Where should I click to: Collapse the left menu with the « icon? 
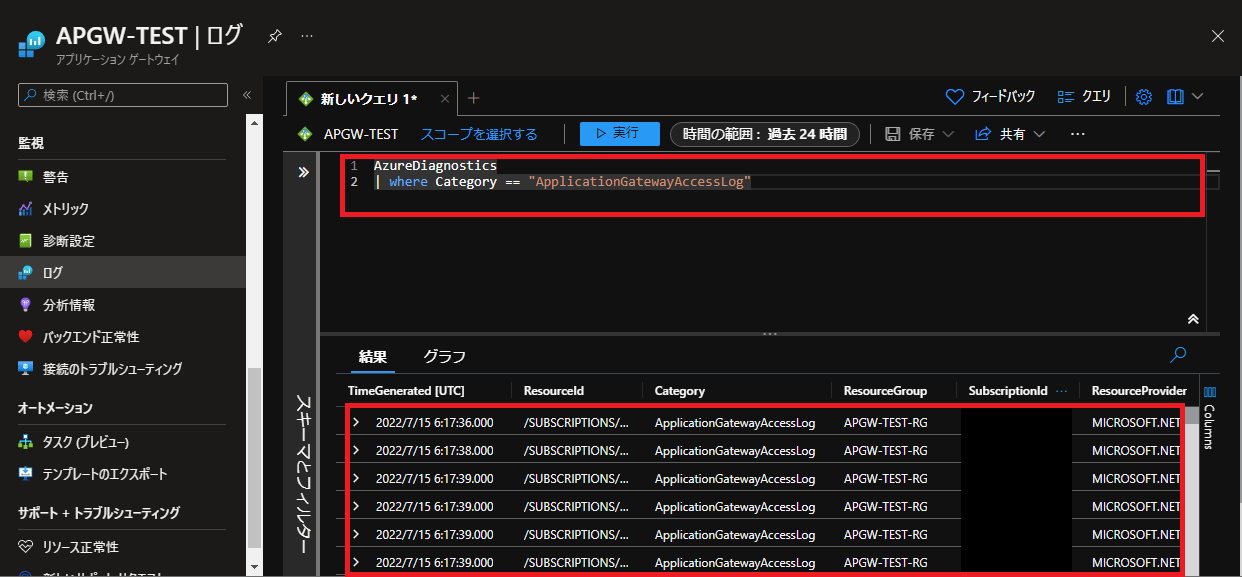click(x=247, y=95)
